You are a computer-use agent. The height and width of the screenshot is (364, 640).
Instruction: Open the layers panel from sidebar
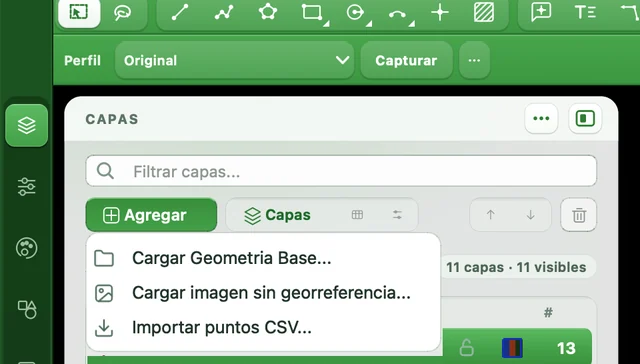click(27, 125)
